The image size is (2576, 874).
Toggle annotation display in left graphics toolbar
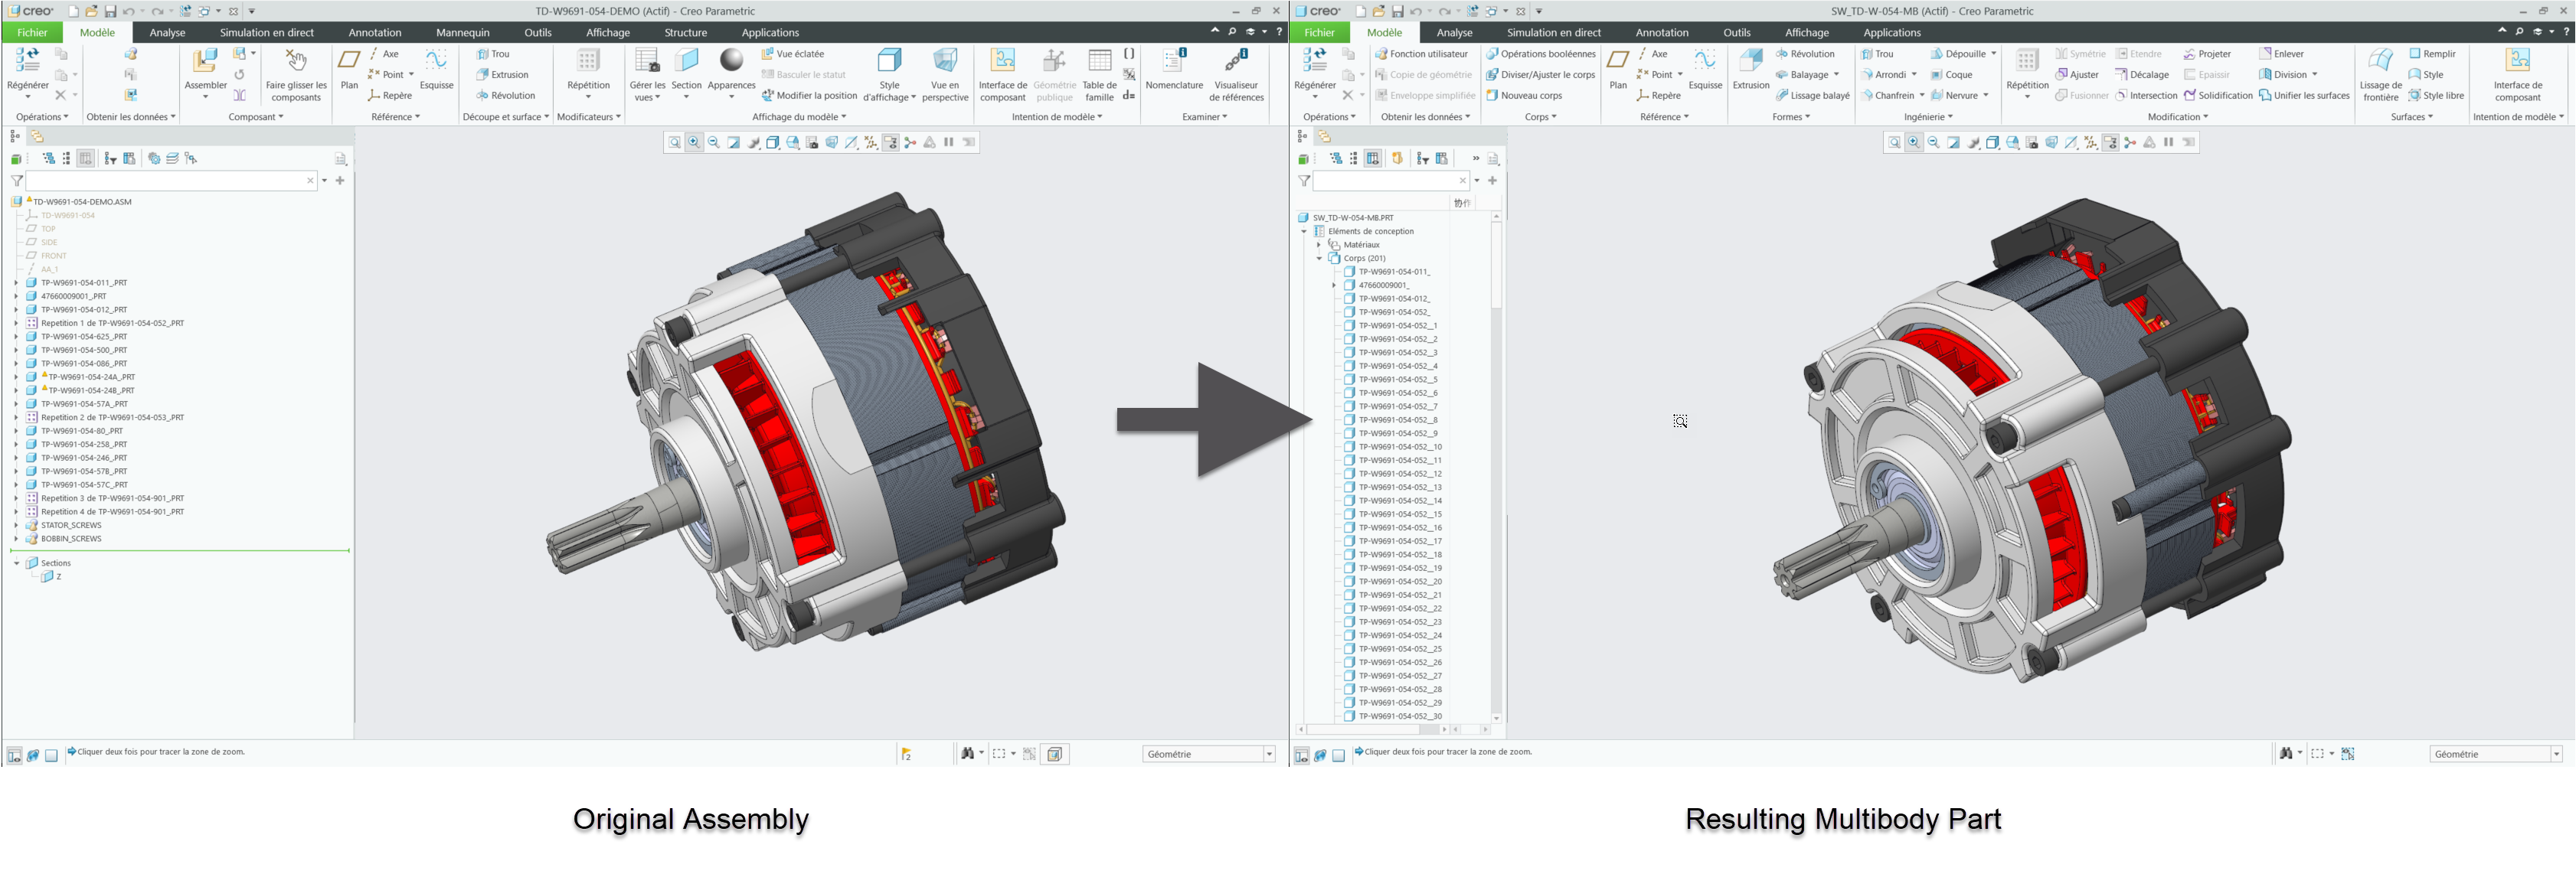point(890,143)
